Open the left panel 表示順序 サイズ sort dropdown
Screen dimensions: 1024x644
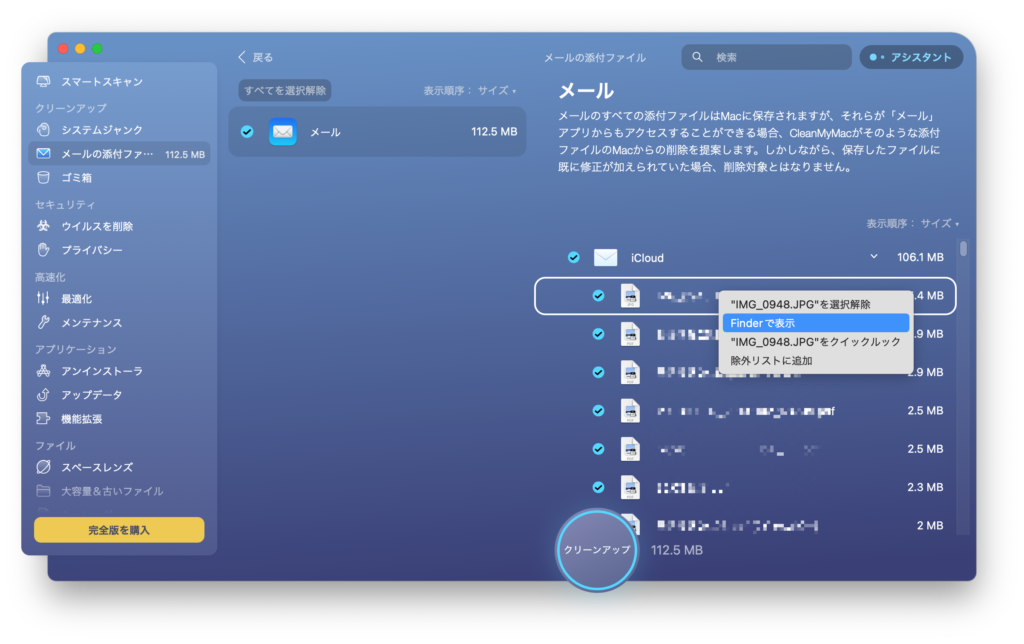[x=470, y=91]
